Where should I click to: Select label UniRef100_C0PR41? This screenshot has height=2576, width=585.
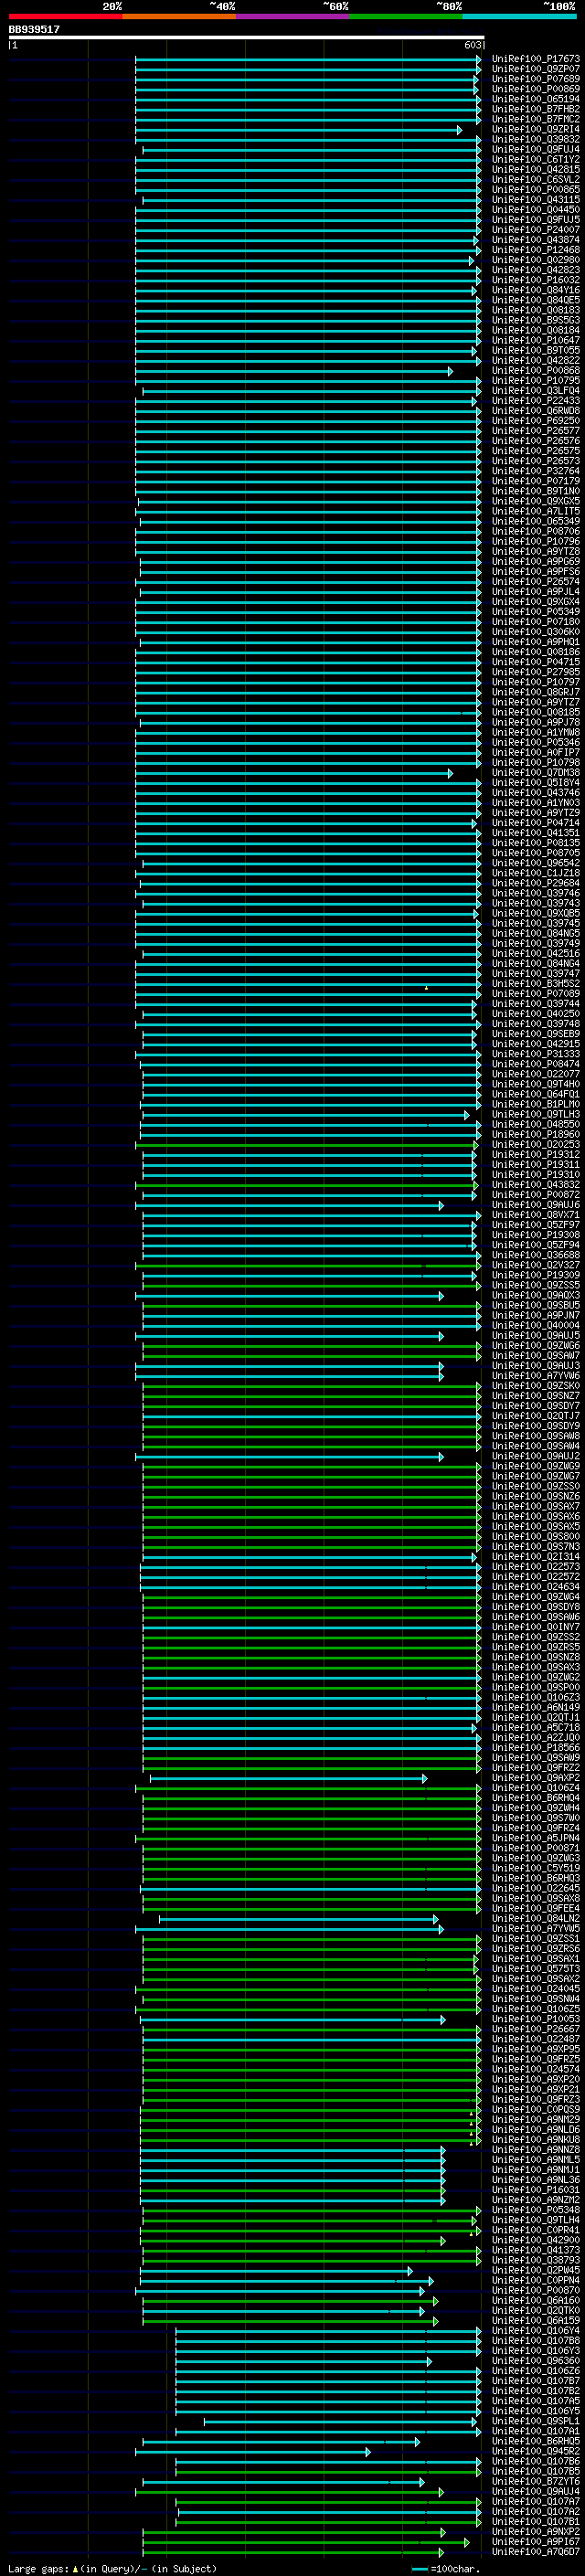[536, 2230]
